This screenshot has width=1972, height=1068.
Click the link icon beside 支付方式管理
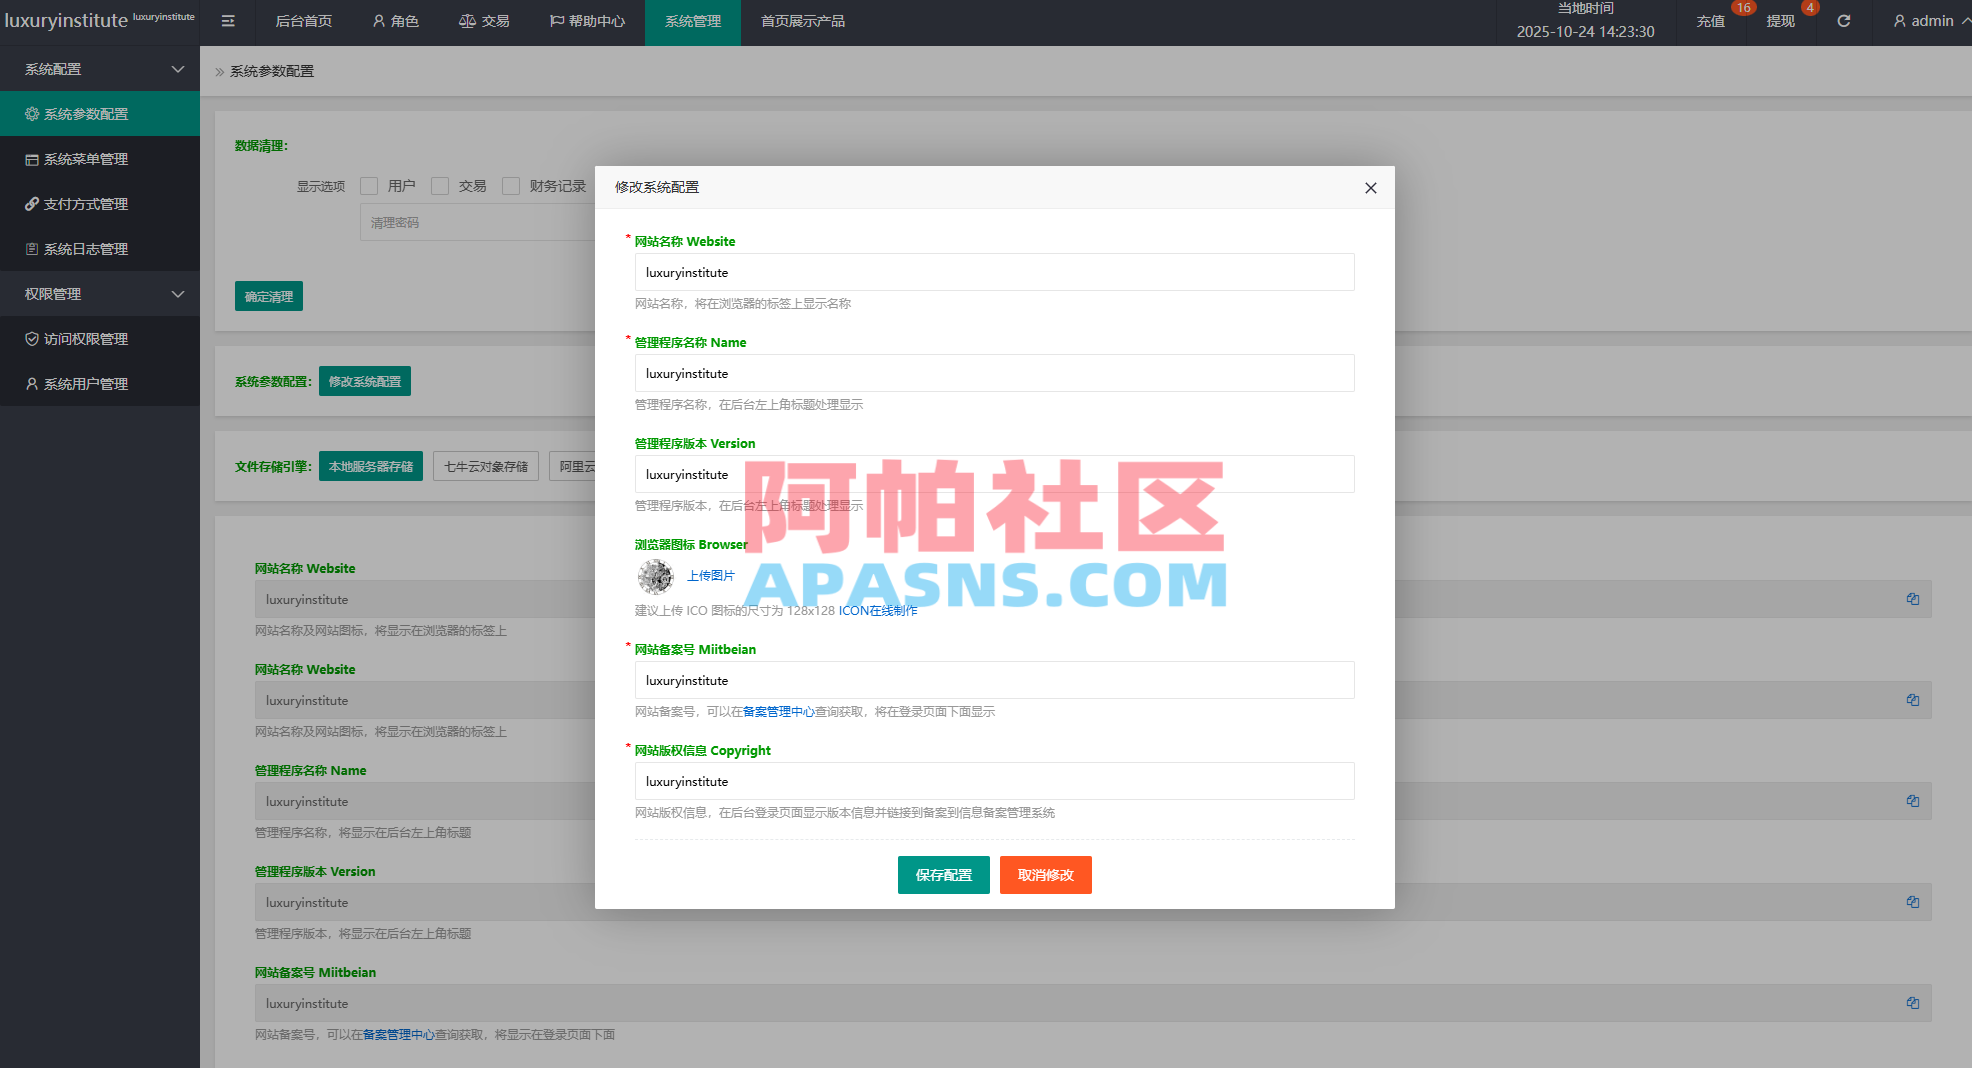pyautogui.click(x=31, y=203)
